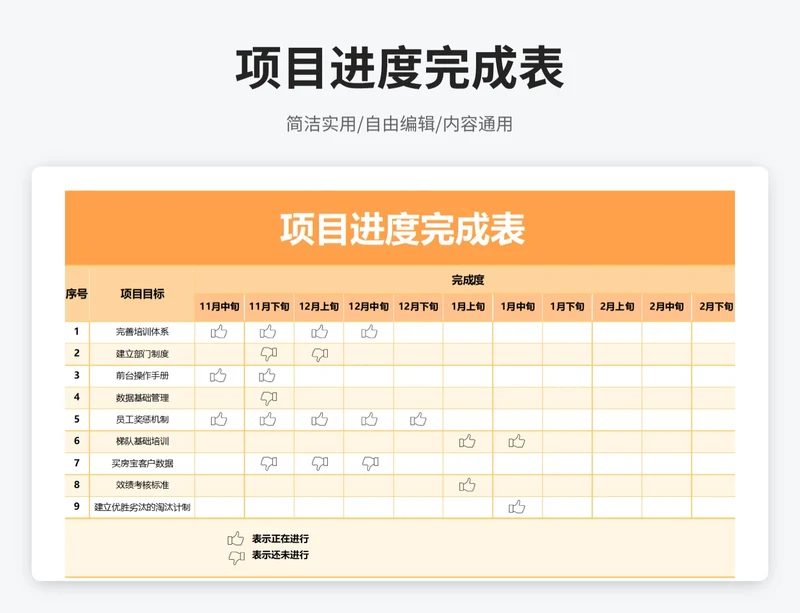
Task: Click thumbs-up for 梯队基础培训 under 1月中旬
Action: (517, 441)
